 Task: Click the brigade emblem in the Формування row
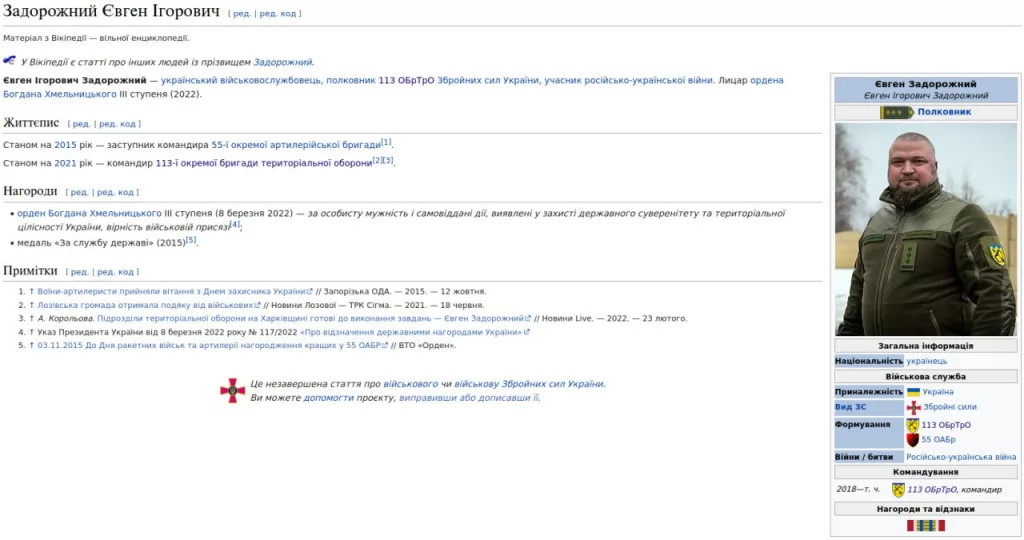(913, 425)
